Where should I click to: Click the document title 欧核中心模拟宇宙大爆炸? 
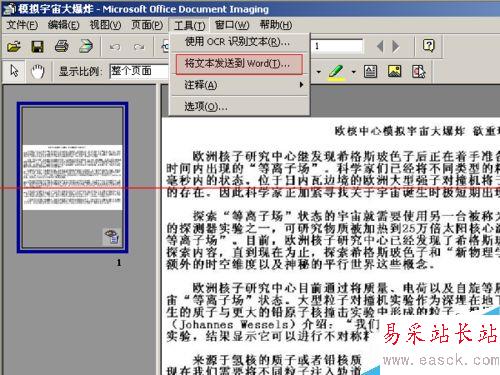pos(399,131)
